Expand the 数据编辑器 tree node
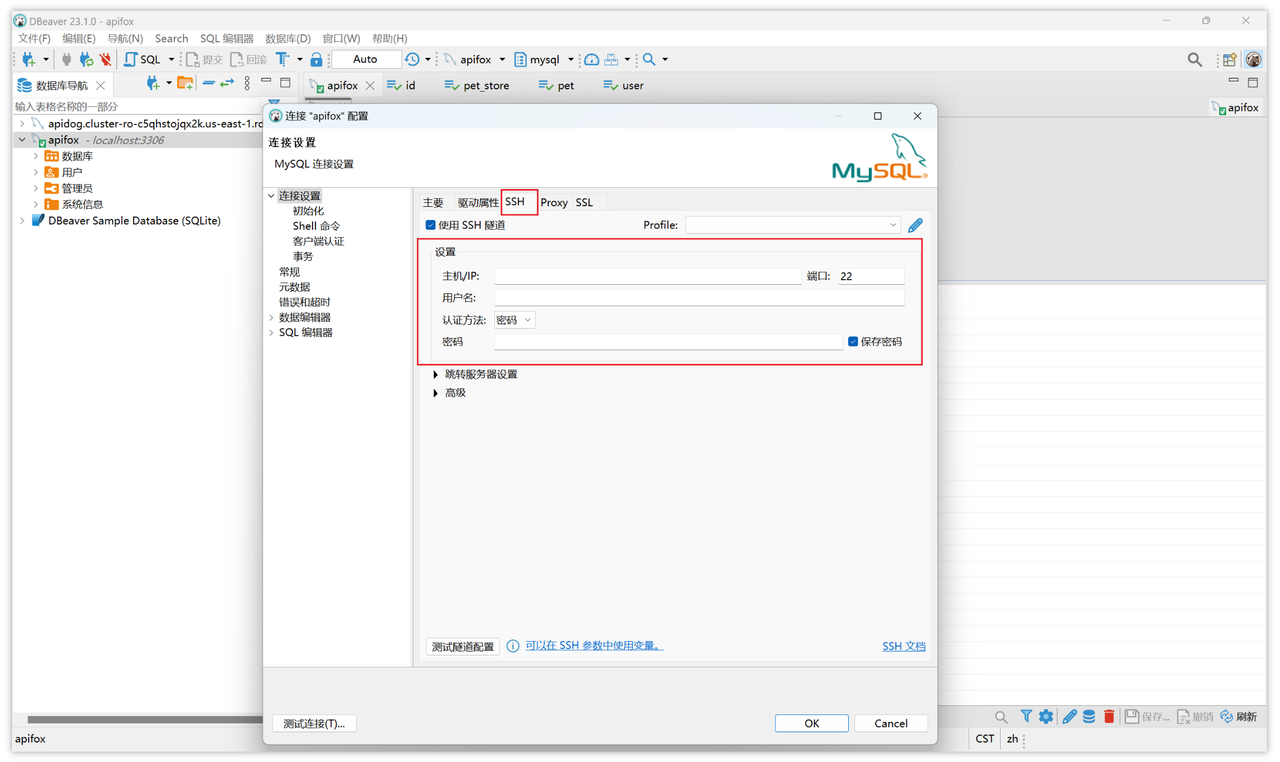This screenshot has height=762, width=1280. pos(271,317)
